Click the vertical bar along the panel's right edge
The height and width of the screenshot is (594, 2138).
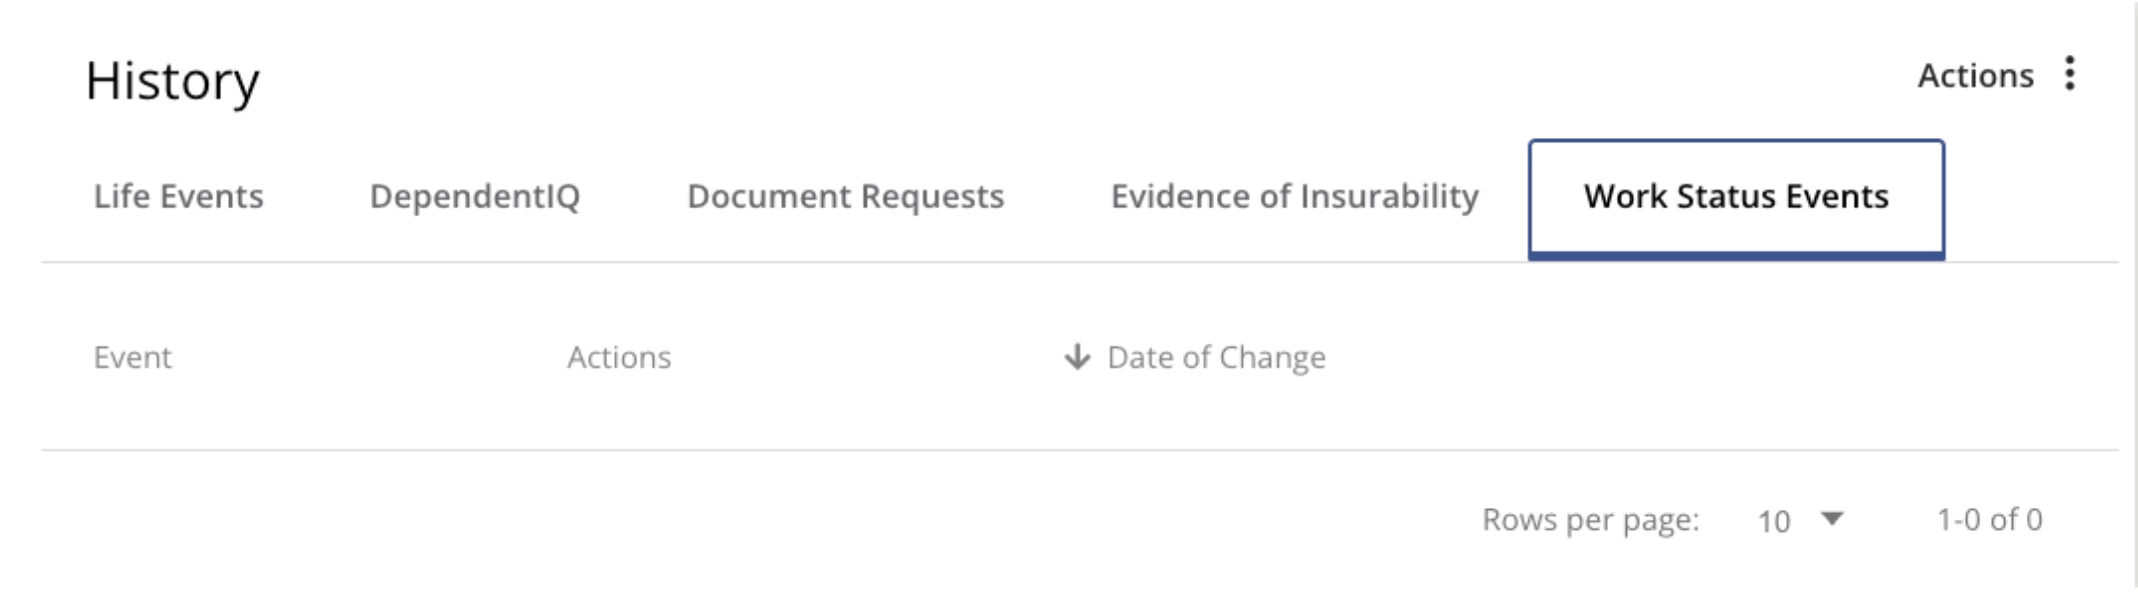[2135, 295]
